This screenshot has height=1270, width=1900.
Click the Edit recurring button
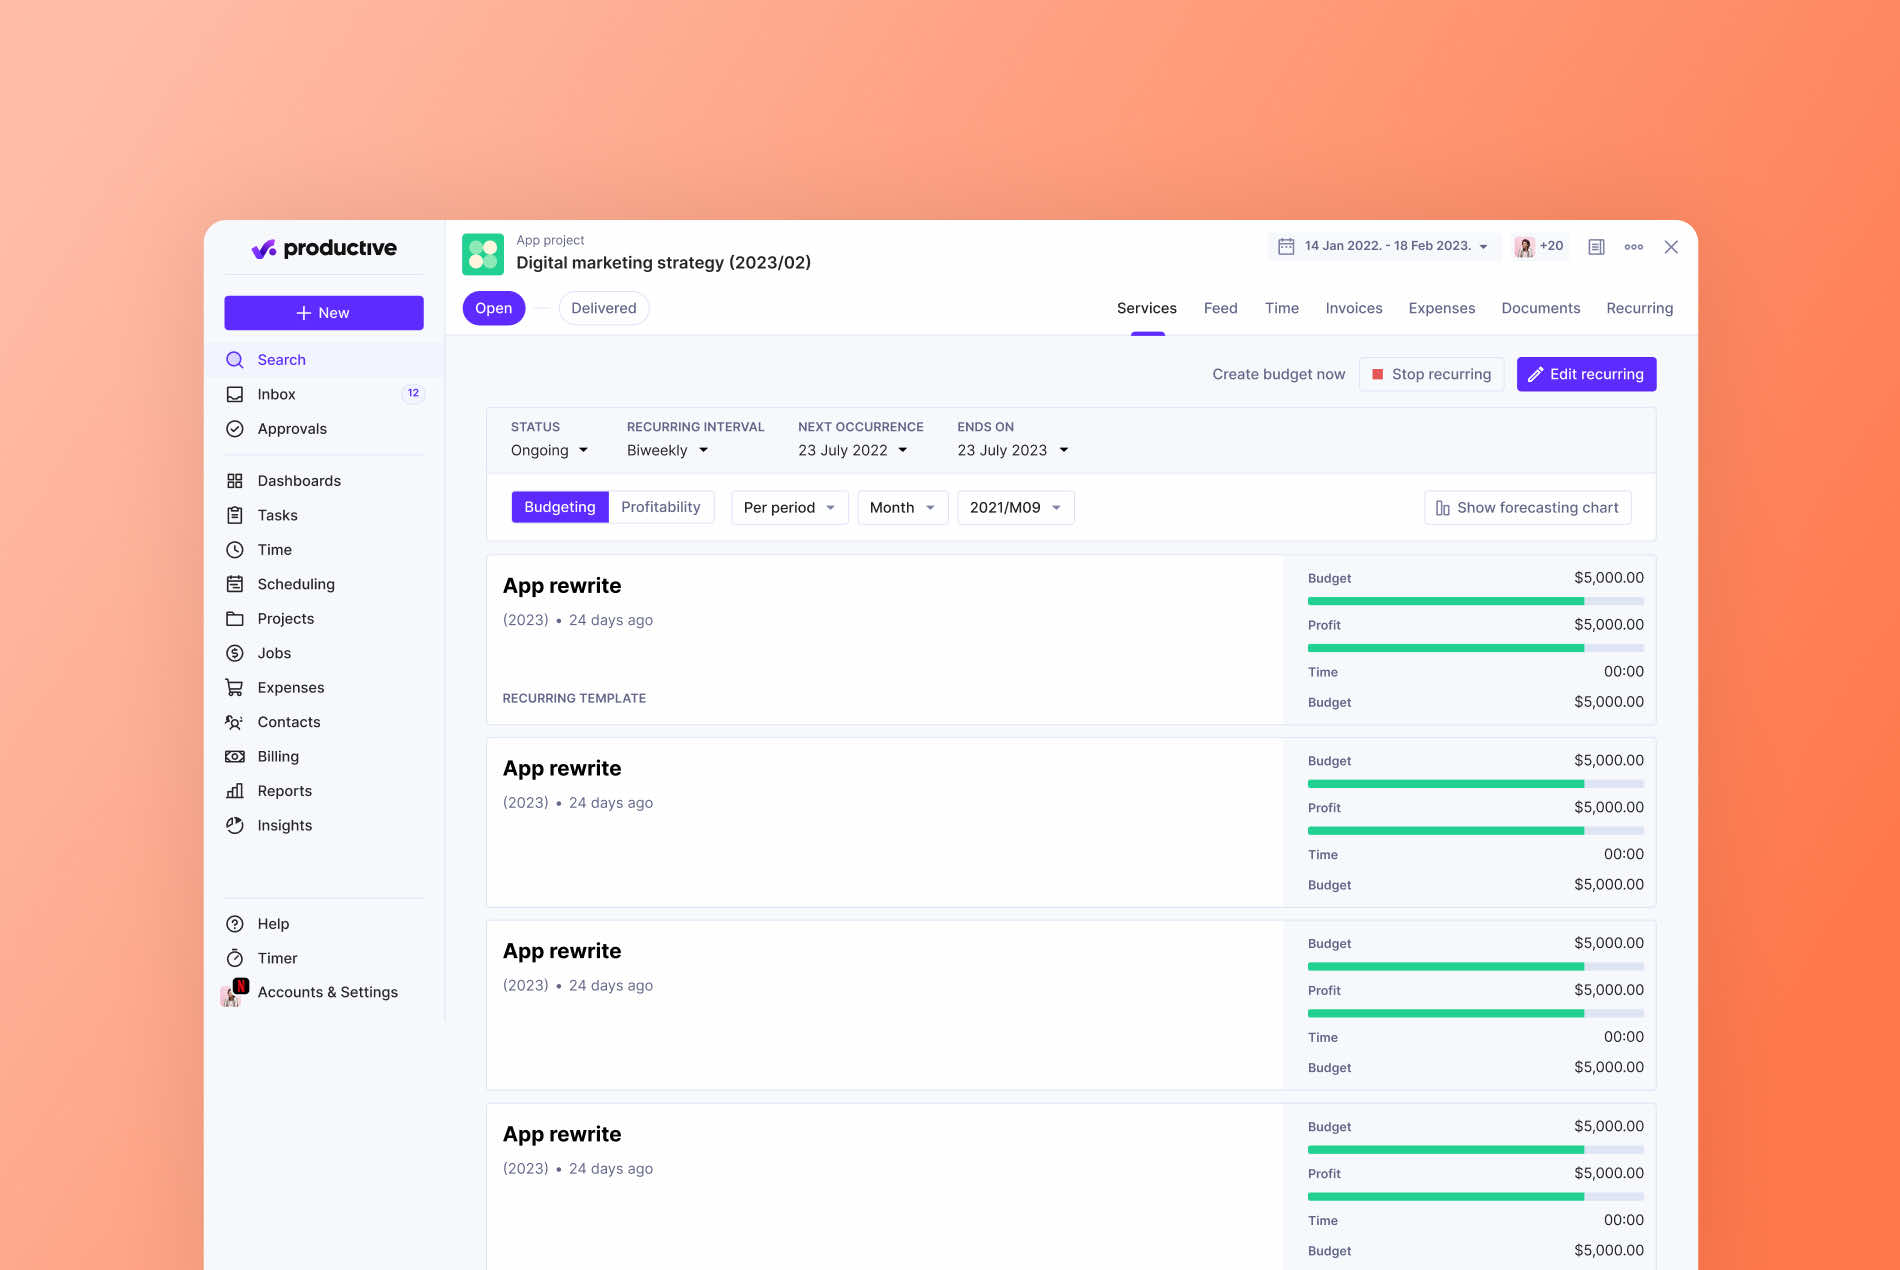click(1586, 374)
